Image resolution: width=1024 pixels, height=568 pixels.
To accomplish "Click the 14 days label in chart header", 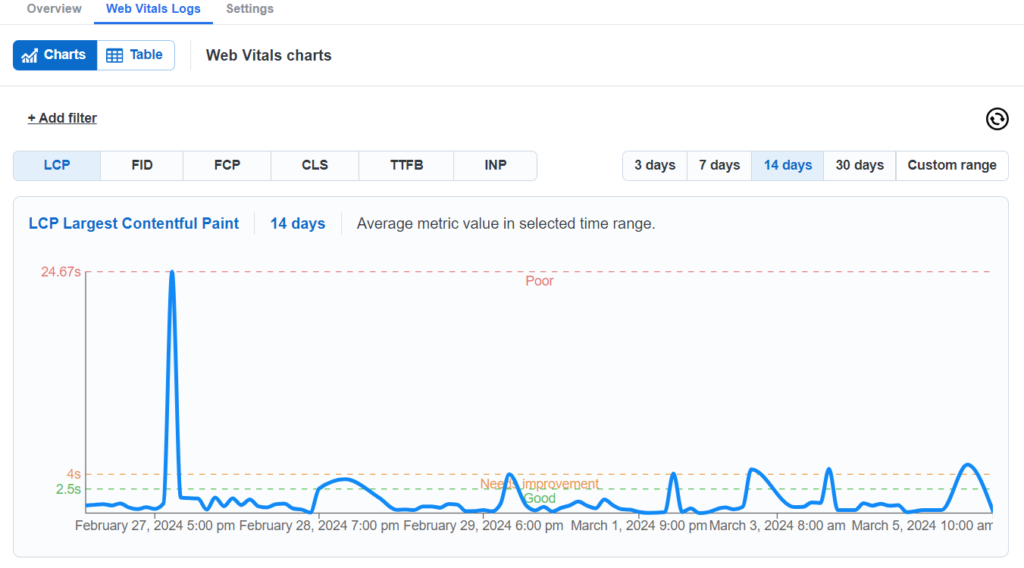I will point(298,223).
